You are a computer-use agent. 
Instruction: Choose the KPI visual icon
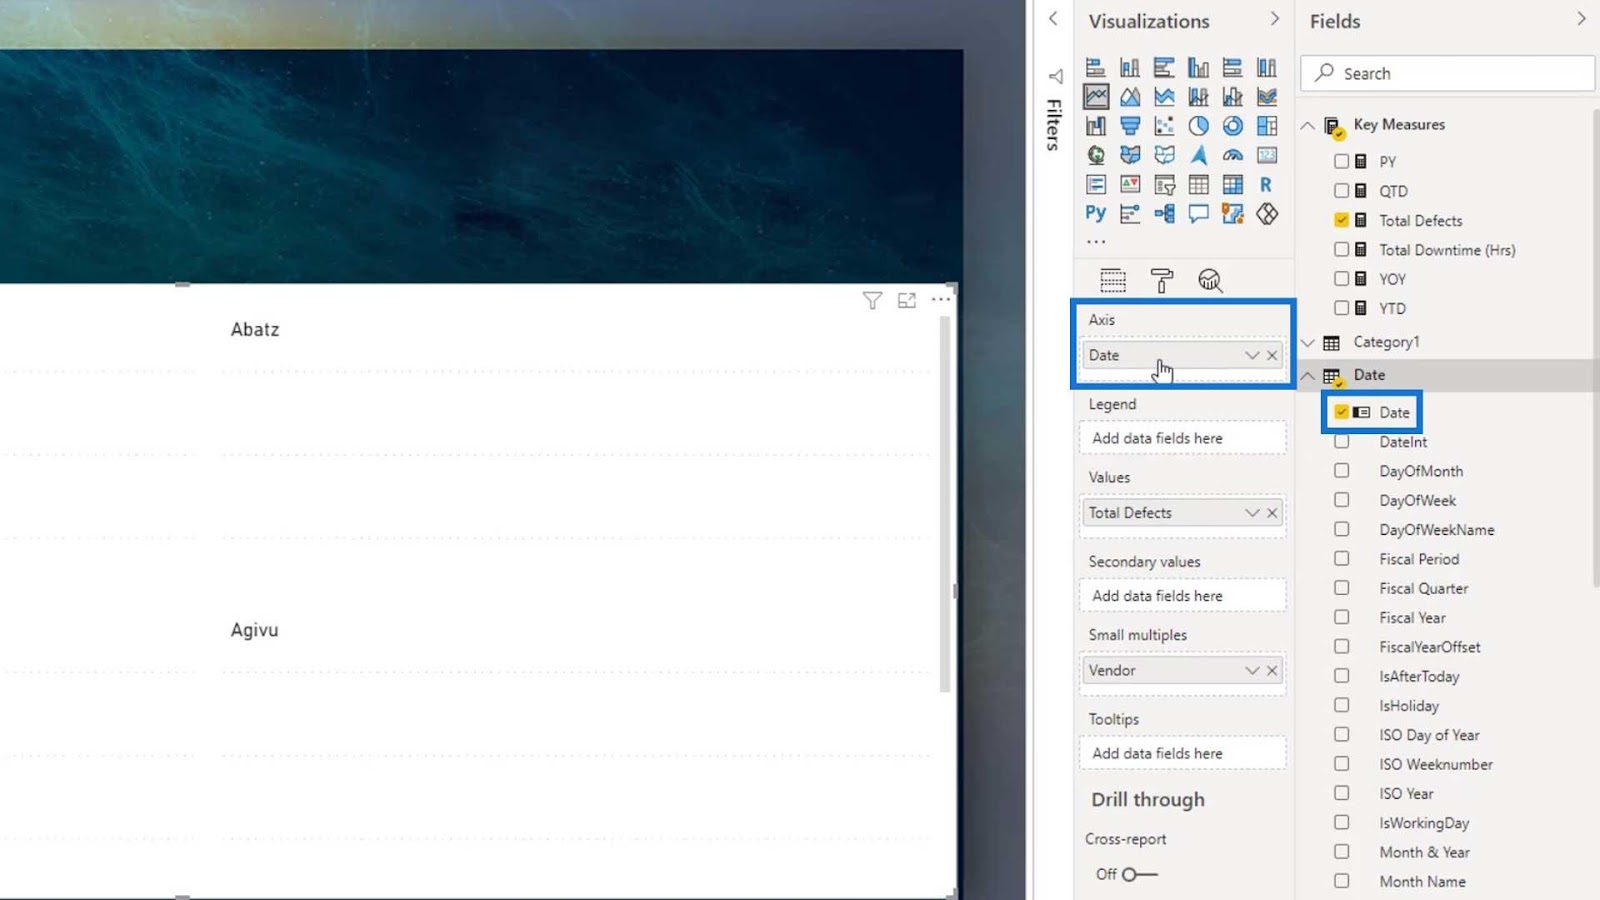pyautogui.click(x=1130, y=184)
